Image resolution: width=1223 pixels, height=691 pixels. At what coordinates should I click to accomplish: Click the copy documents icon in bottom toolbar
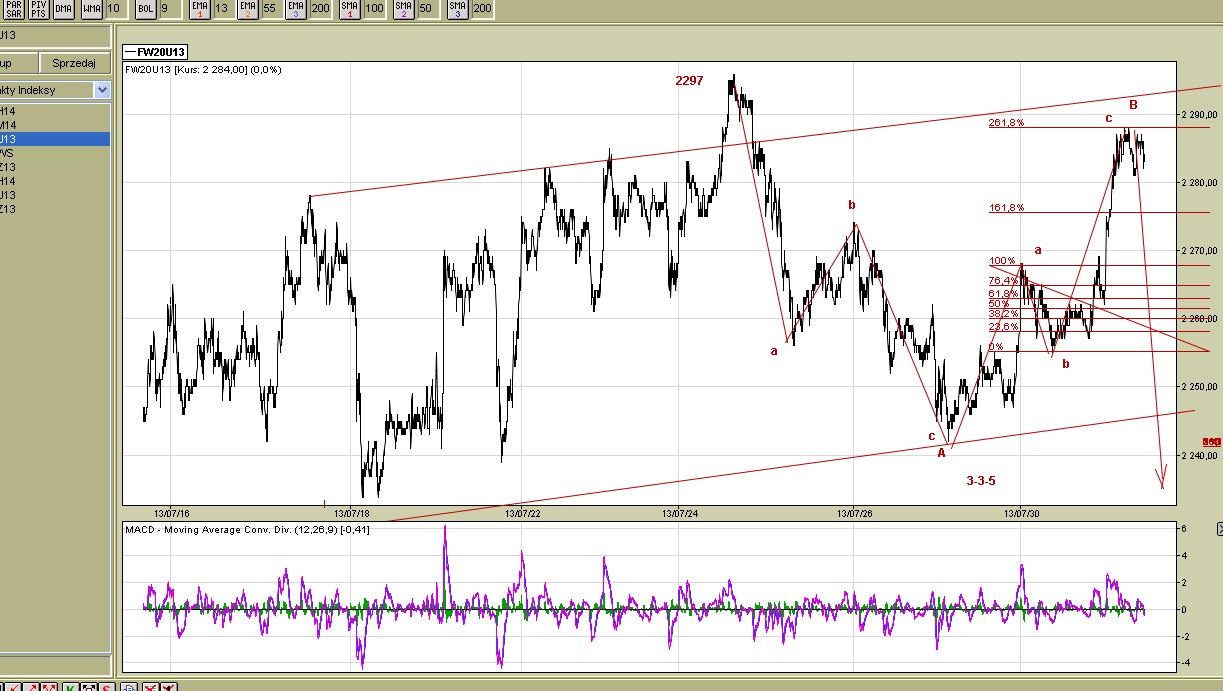coord(129,685)
